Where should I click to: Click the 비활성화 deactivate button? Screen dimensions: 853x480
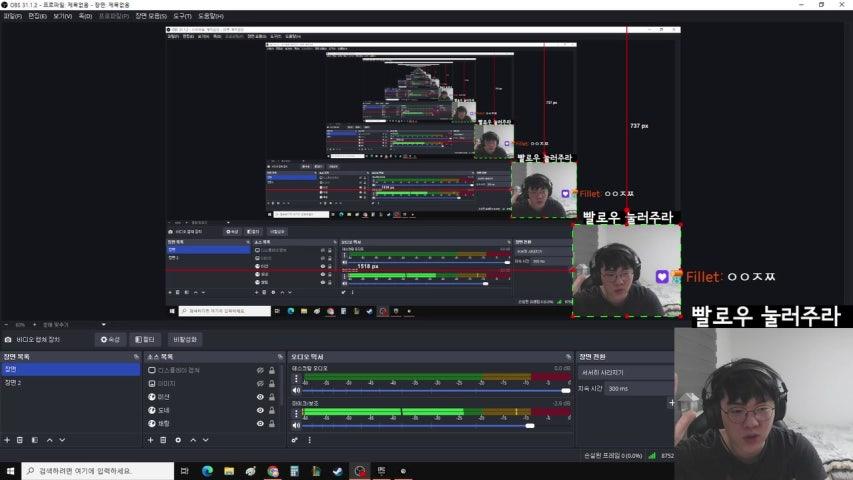point(185,340)
